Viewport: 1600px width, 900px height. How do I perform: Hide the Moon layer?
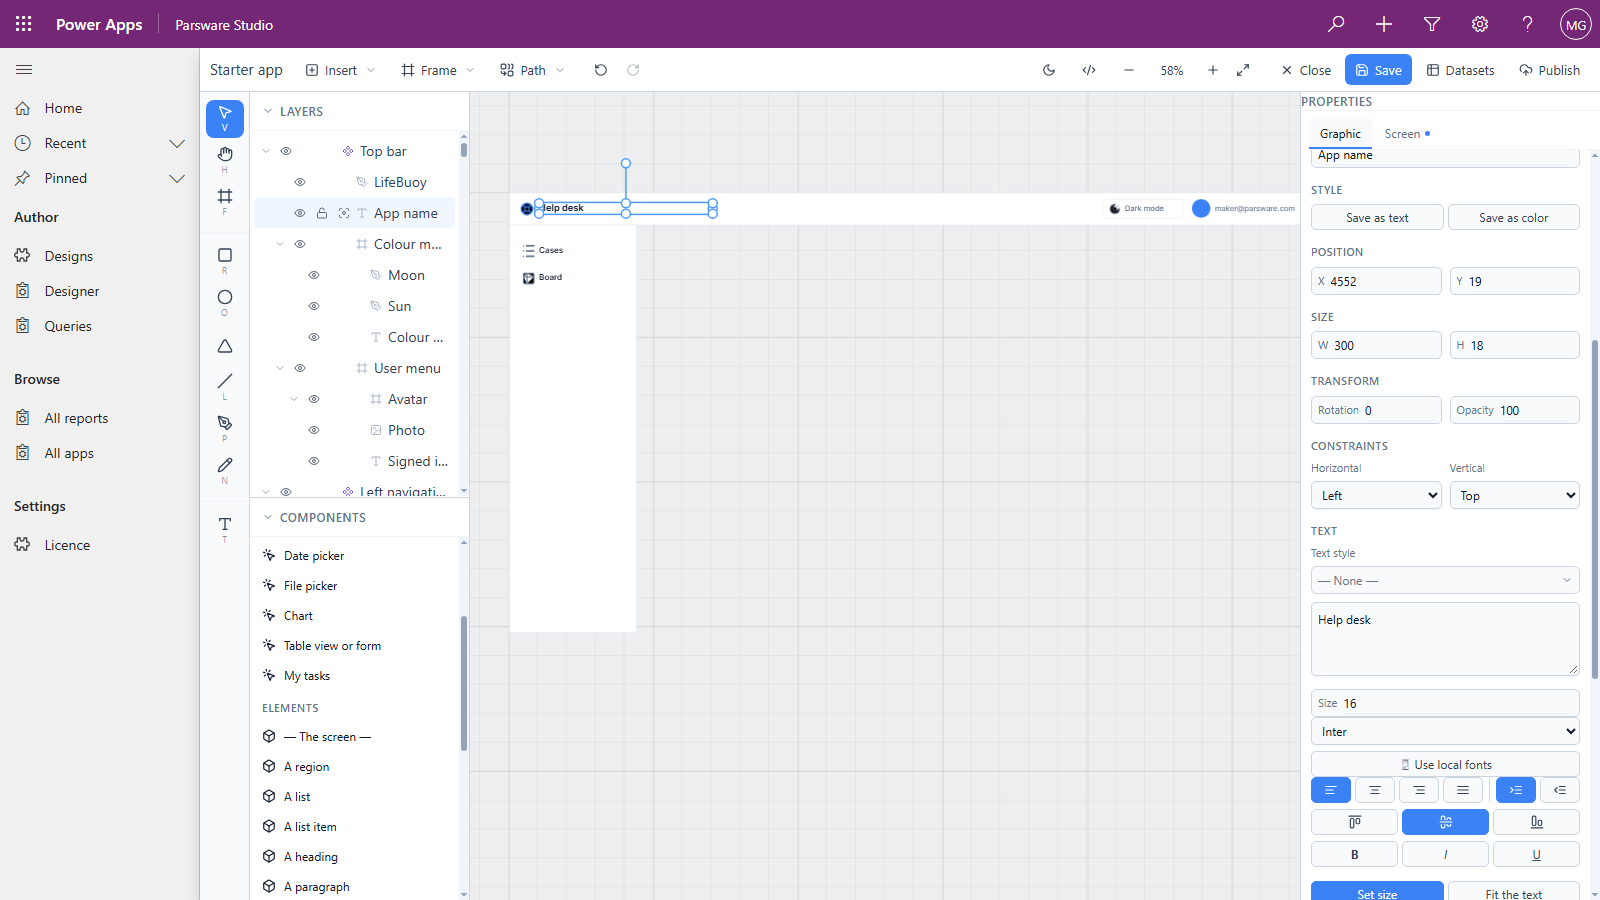tap(314, 275)
